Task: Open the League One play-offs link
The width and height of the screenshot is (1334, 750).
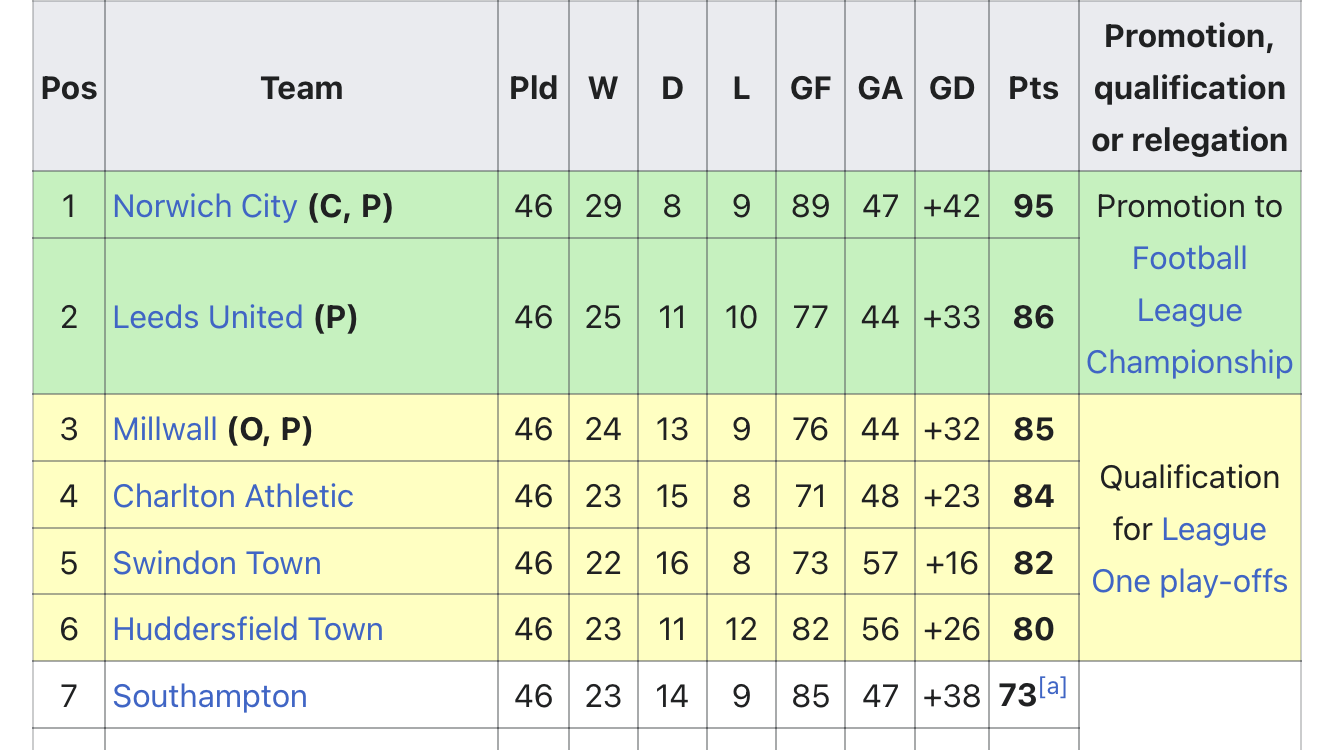Action: click(x=1190, y=556)
